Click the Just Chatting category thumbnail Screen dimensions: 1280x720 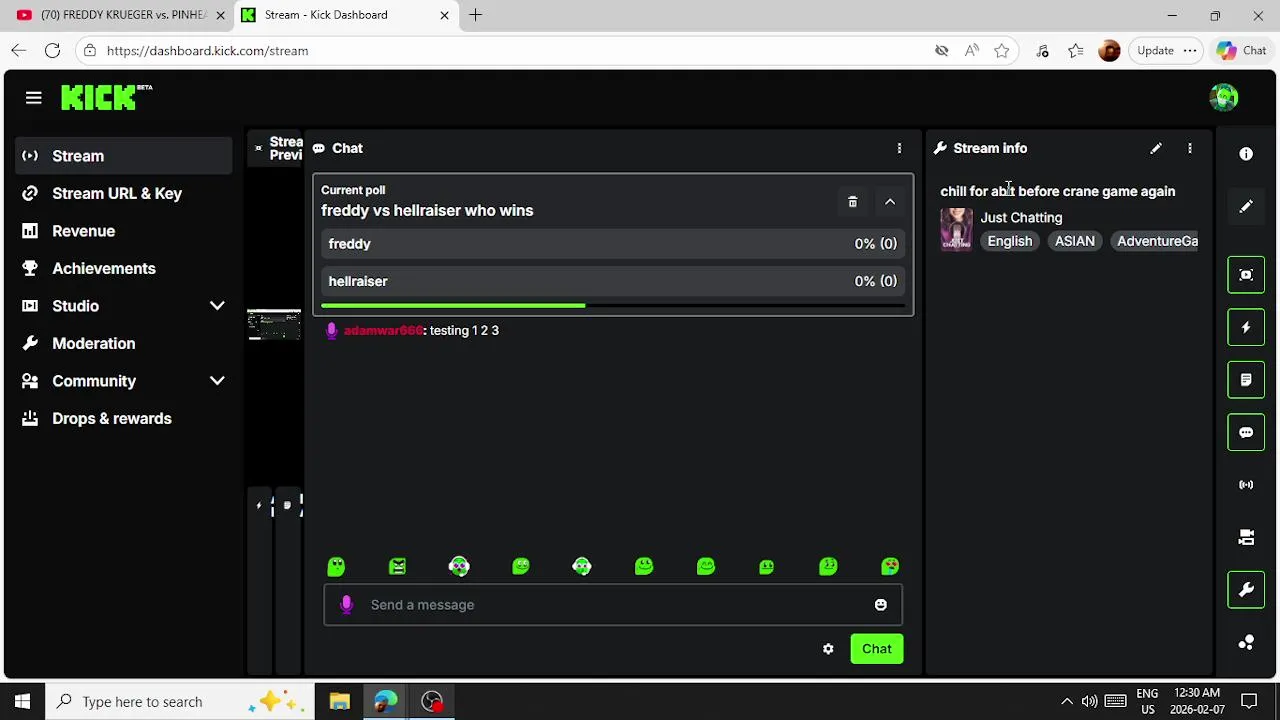(956, 229)
